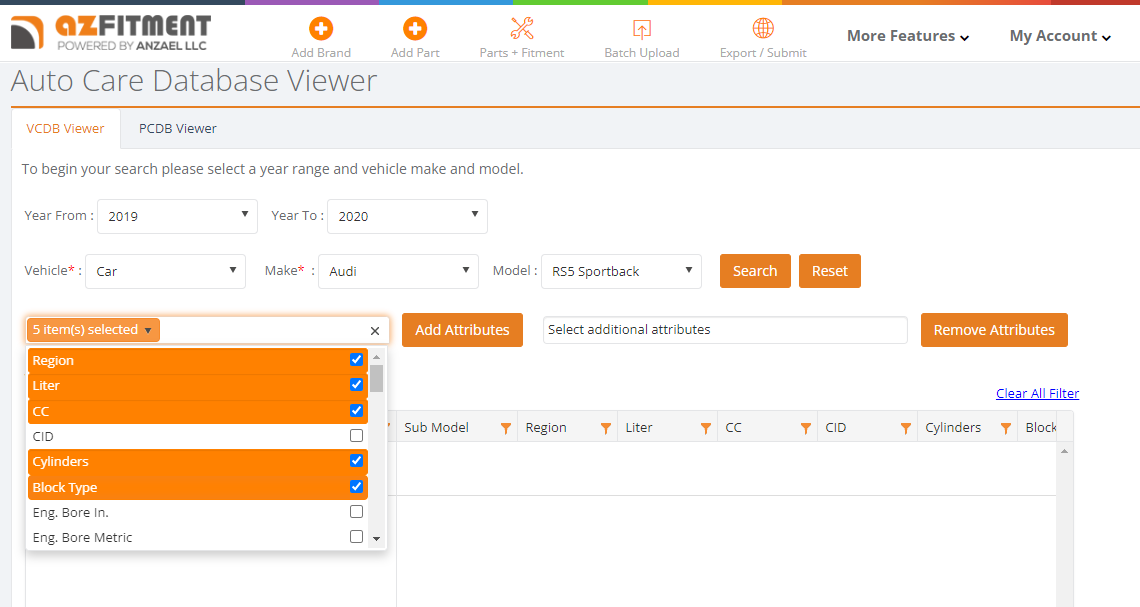Click the Remove Attributes button
The height and width of the screenshot is (607, 1140).
click(x=994, y=330)
